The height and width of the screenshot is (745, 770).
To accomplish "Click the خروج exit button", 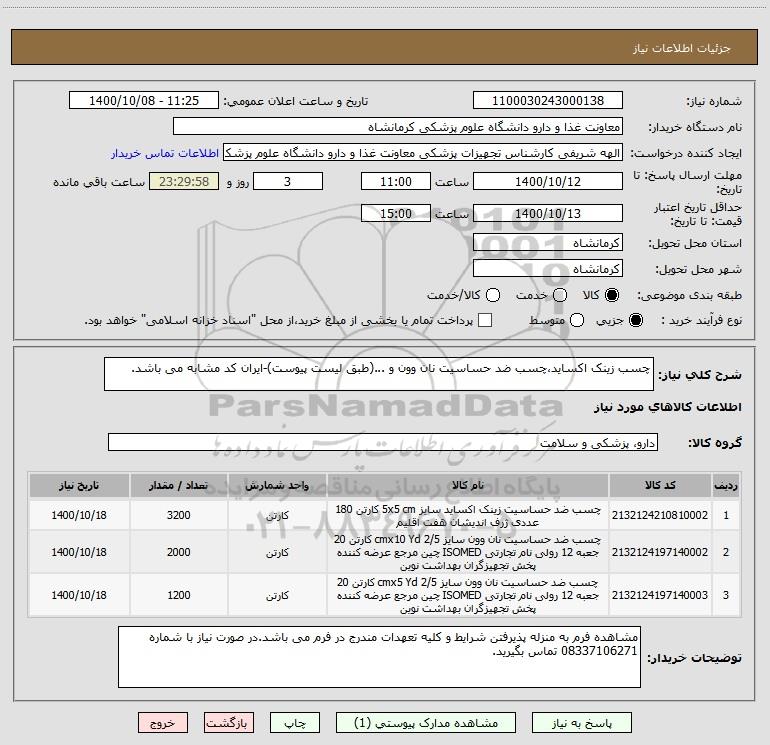I will pos(163,723).
